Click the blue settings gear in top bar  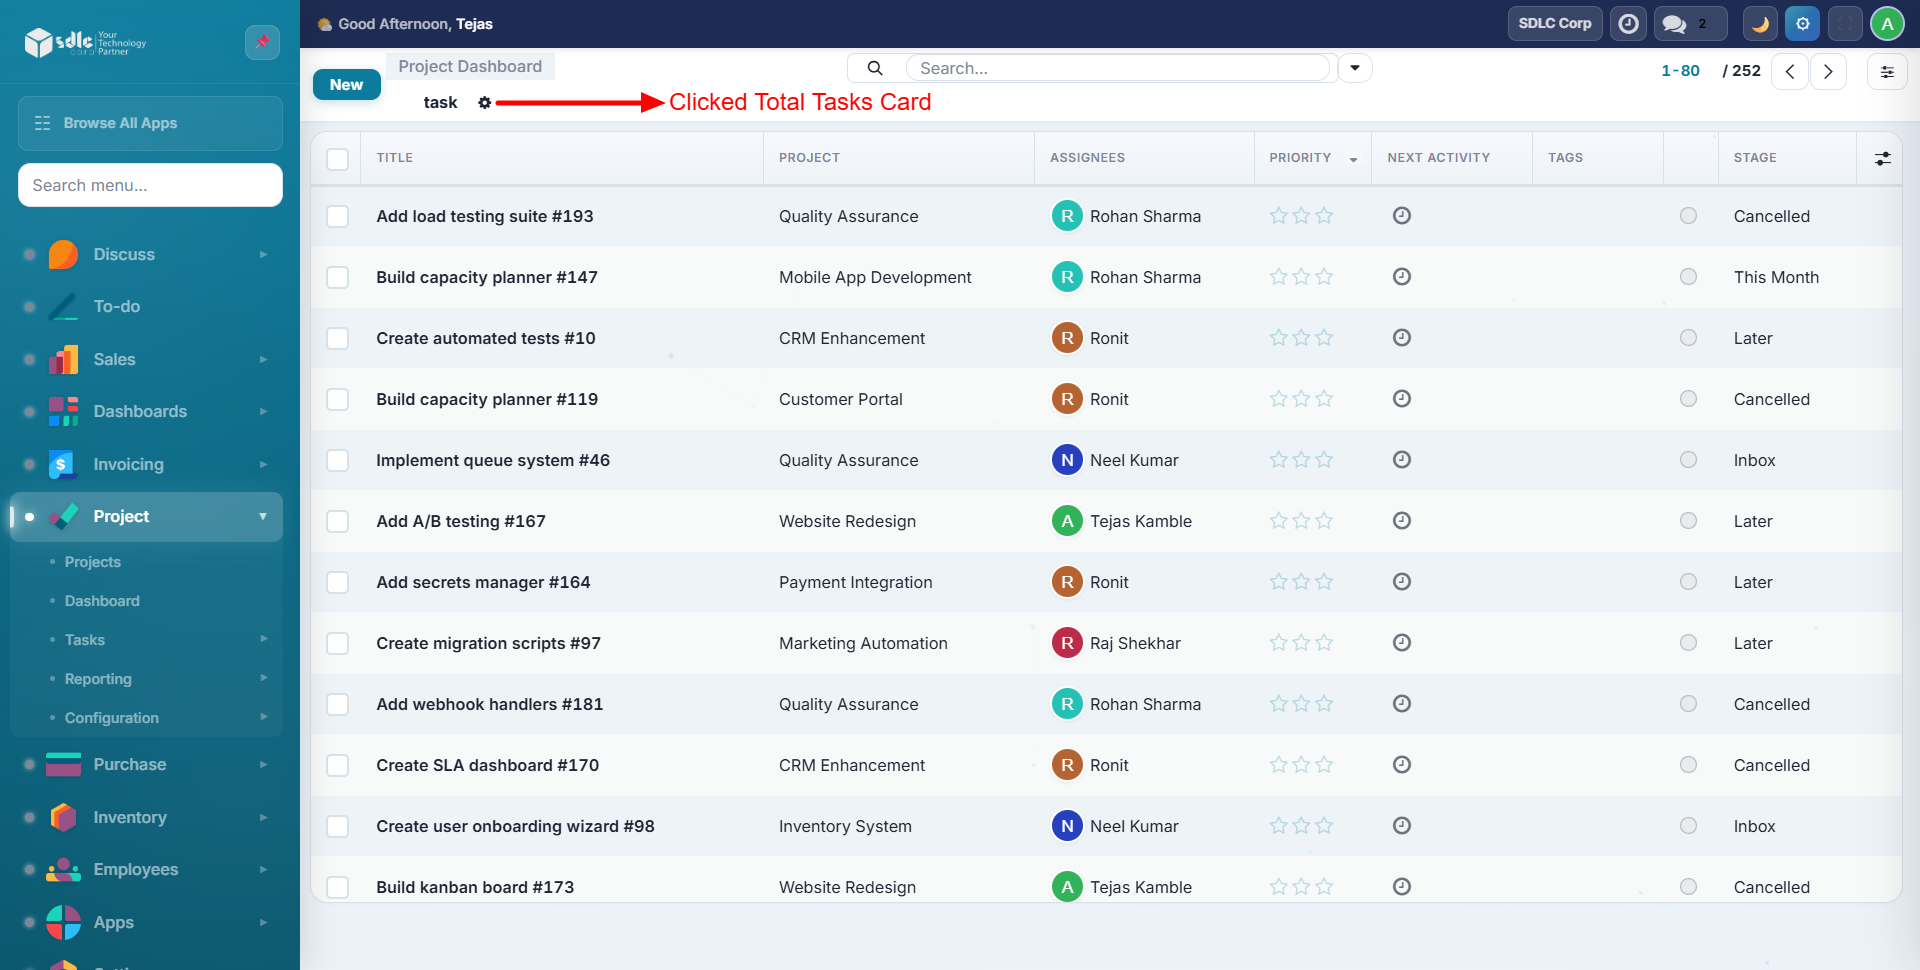click(x=1802, y=24)
